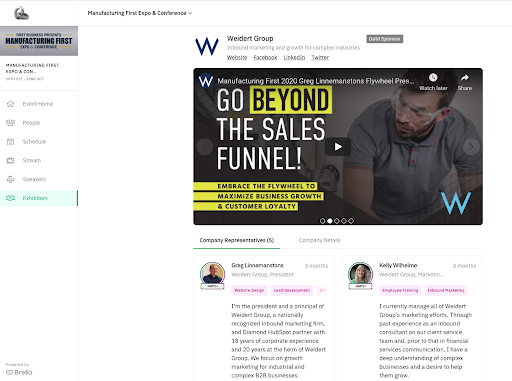Click the People group icon
Image resolution: width=512 pixels, height=381 pixels.
coord(10,123)
